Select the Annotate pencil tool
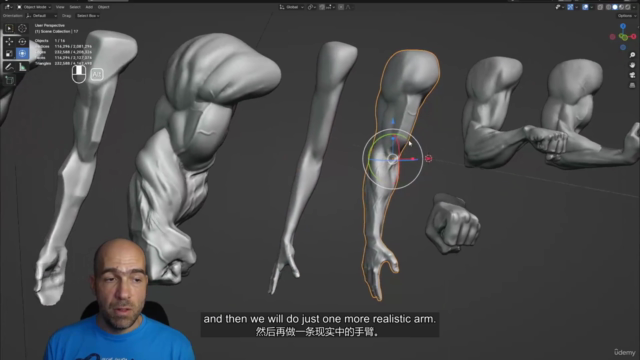Image resolution: width=640 pixels, height=360 pixels. [x=9, y=67]
